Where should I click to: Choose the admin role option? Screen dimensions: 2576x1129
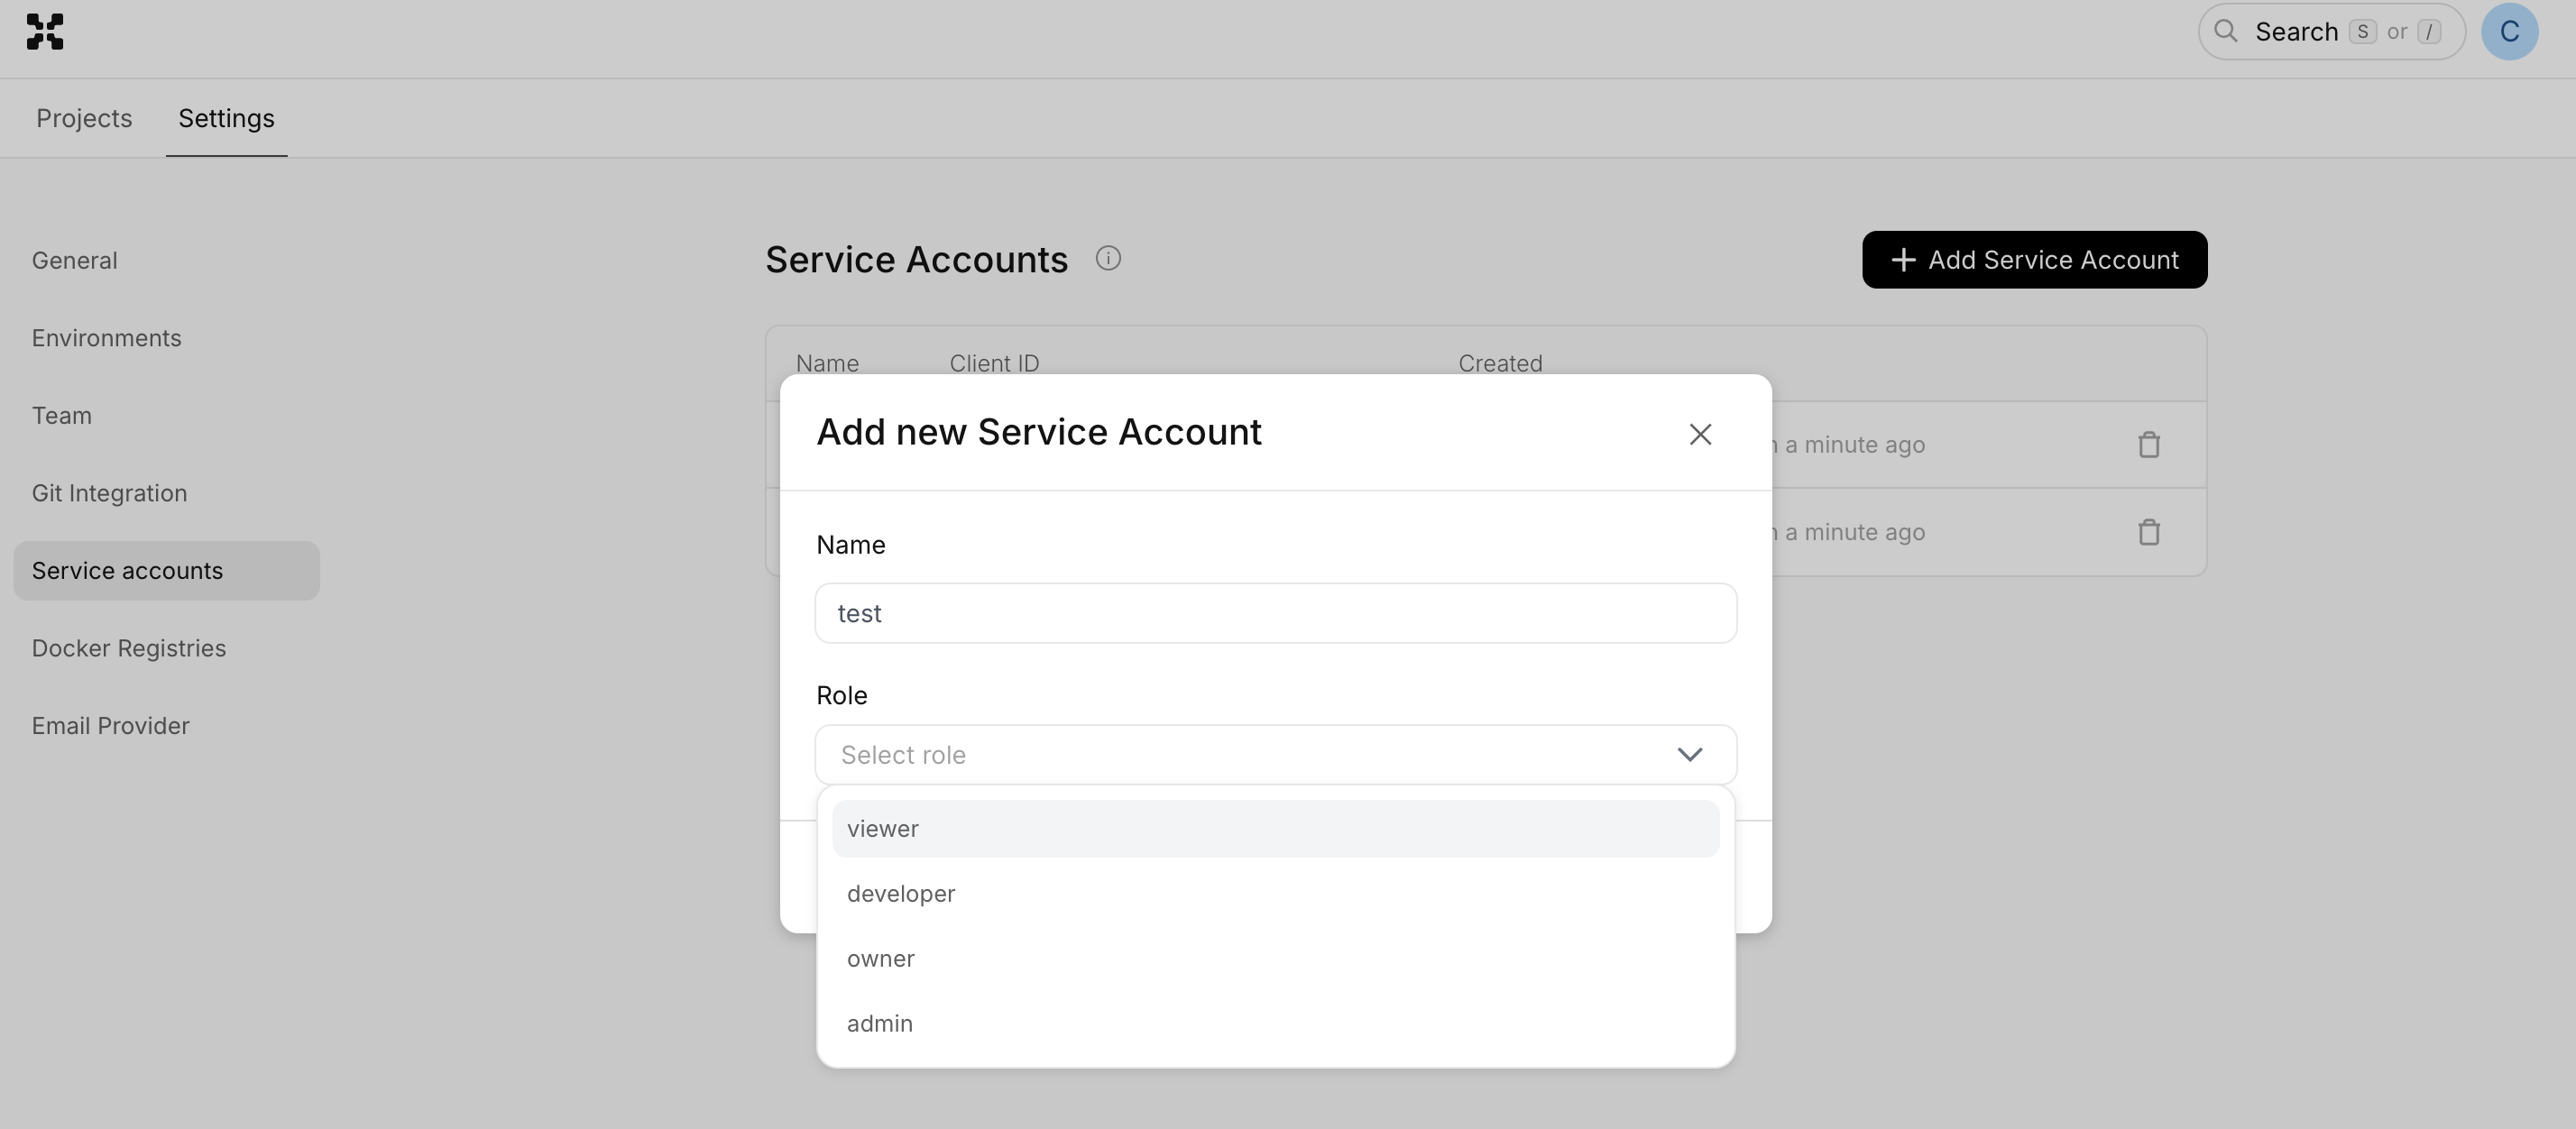coord(1275,1023)
